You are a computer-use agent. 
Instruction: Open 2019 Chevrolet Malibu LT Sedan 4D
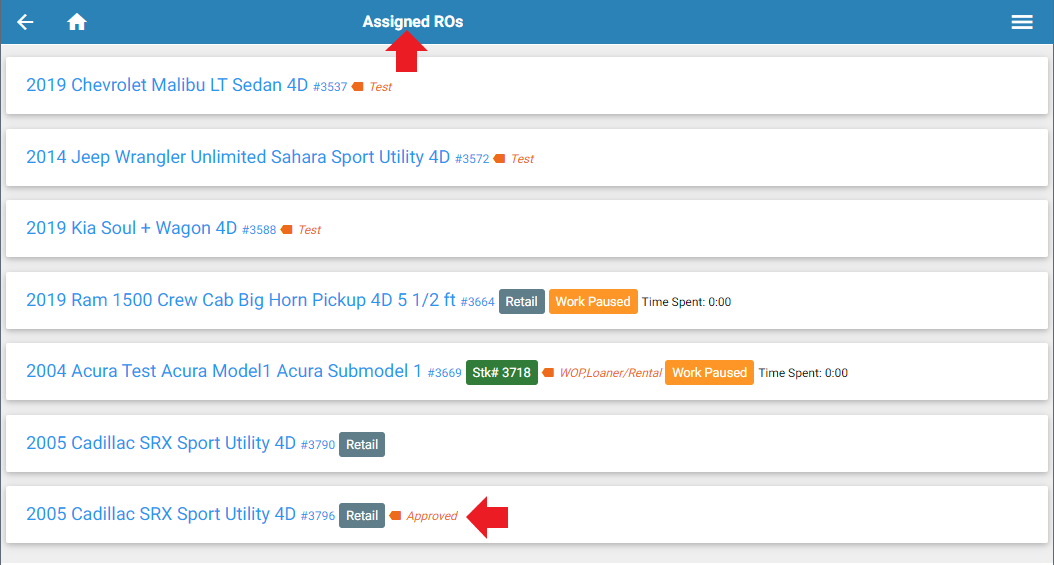pyautogui.click(x=167, y=85)
